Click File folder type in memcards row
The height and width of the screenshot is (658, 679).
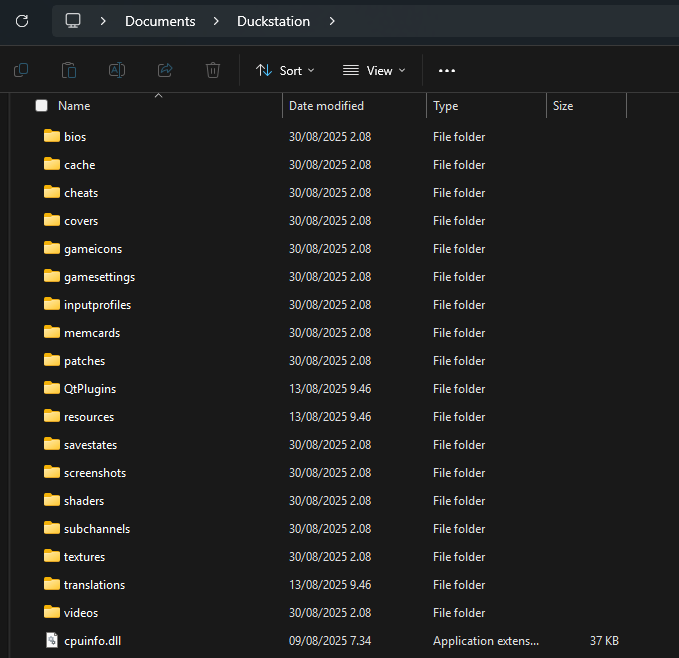point(459,333)
